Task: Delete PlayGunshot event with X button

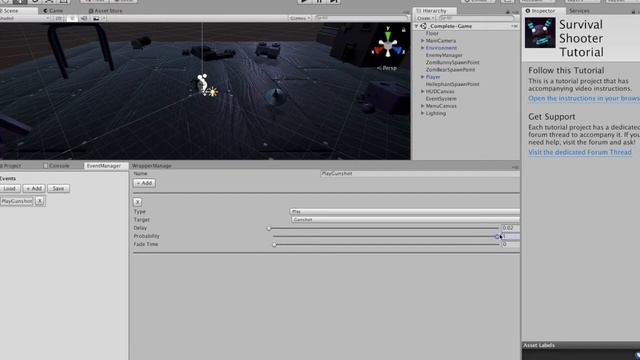Action: point(40,201)
